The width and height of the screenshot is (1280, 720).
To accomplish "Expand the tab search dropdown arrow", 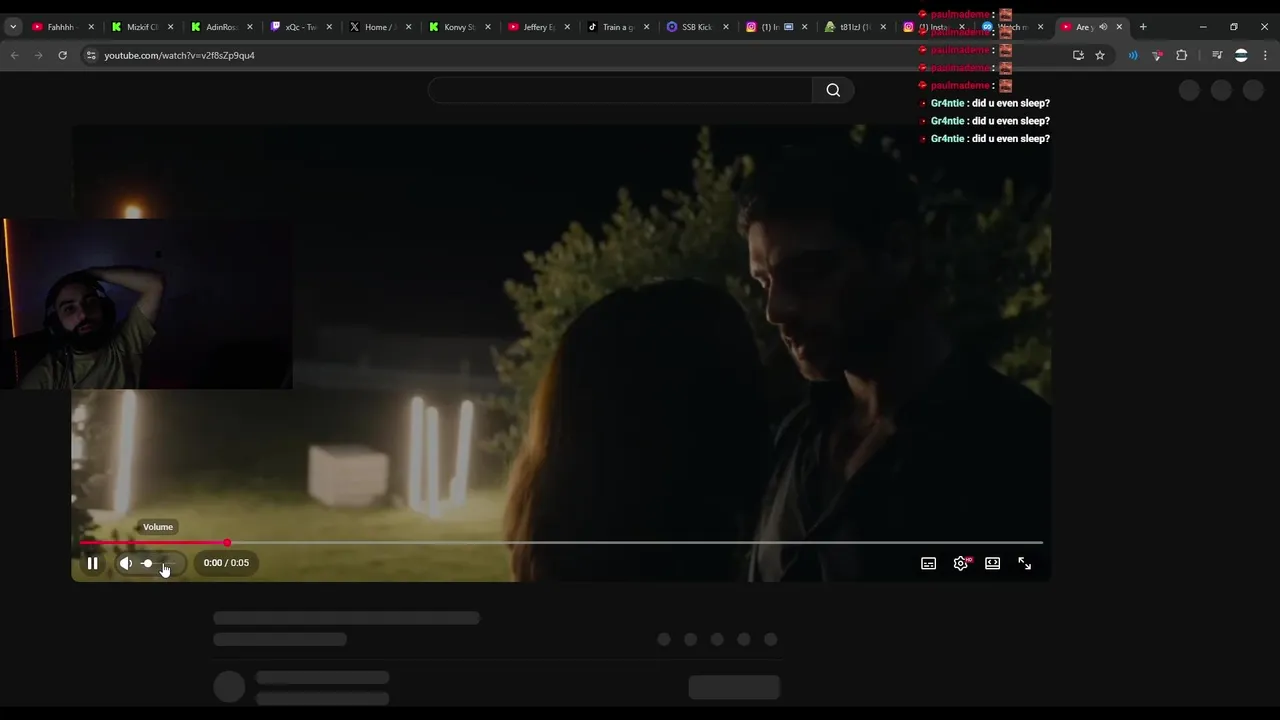I will pos(13,27).
